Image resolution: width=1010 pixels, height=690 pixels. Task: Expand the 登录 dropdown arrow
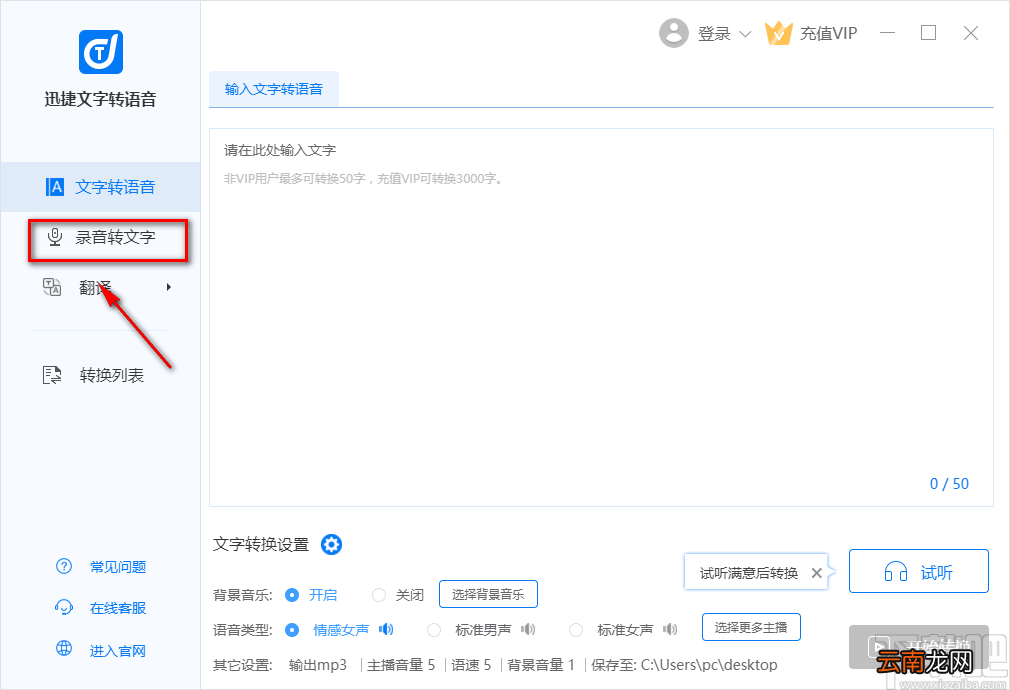(x=745, y=34)
